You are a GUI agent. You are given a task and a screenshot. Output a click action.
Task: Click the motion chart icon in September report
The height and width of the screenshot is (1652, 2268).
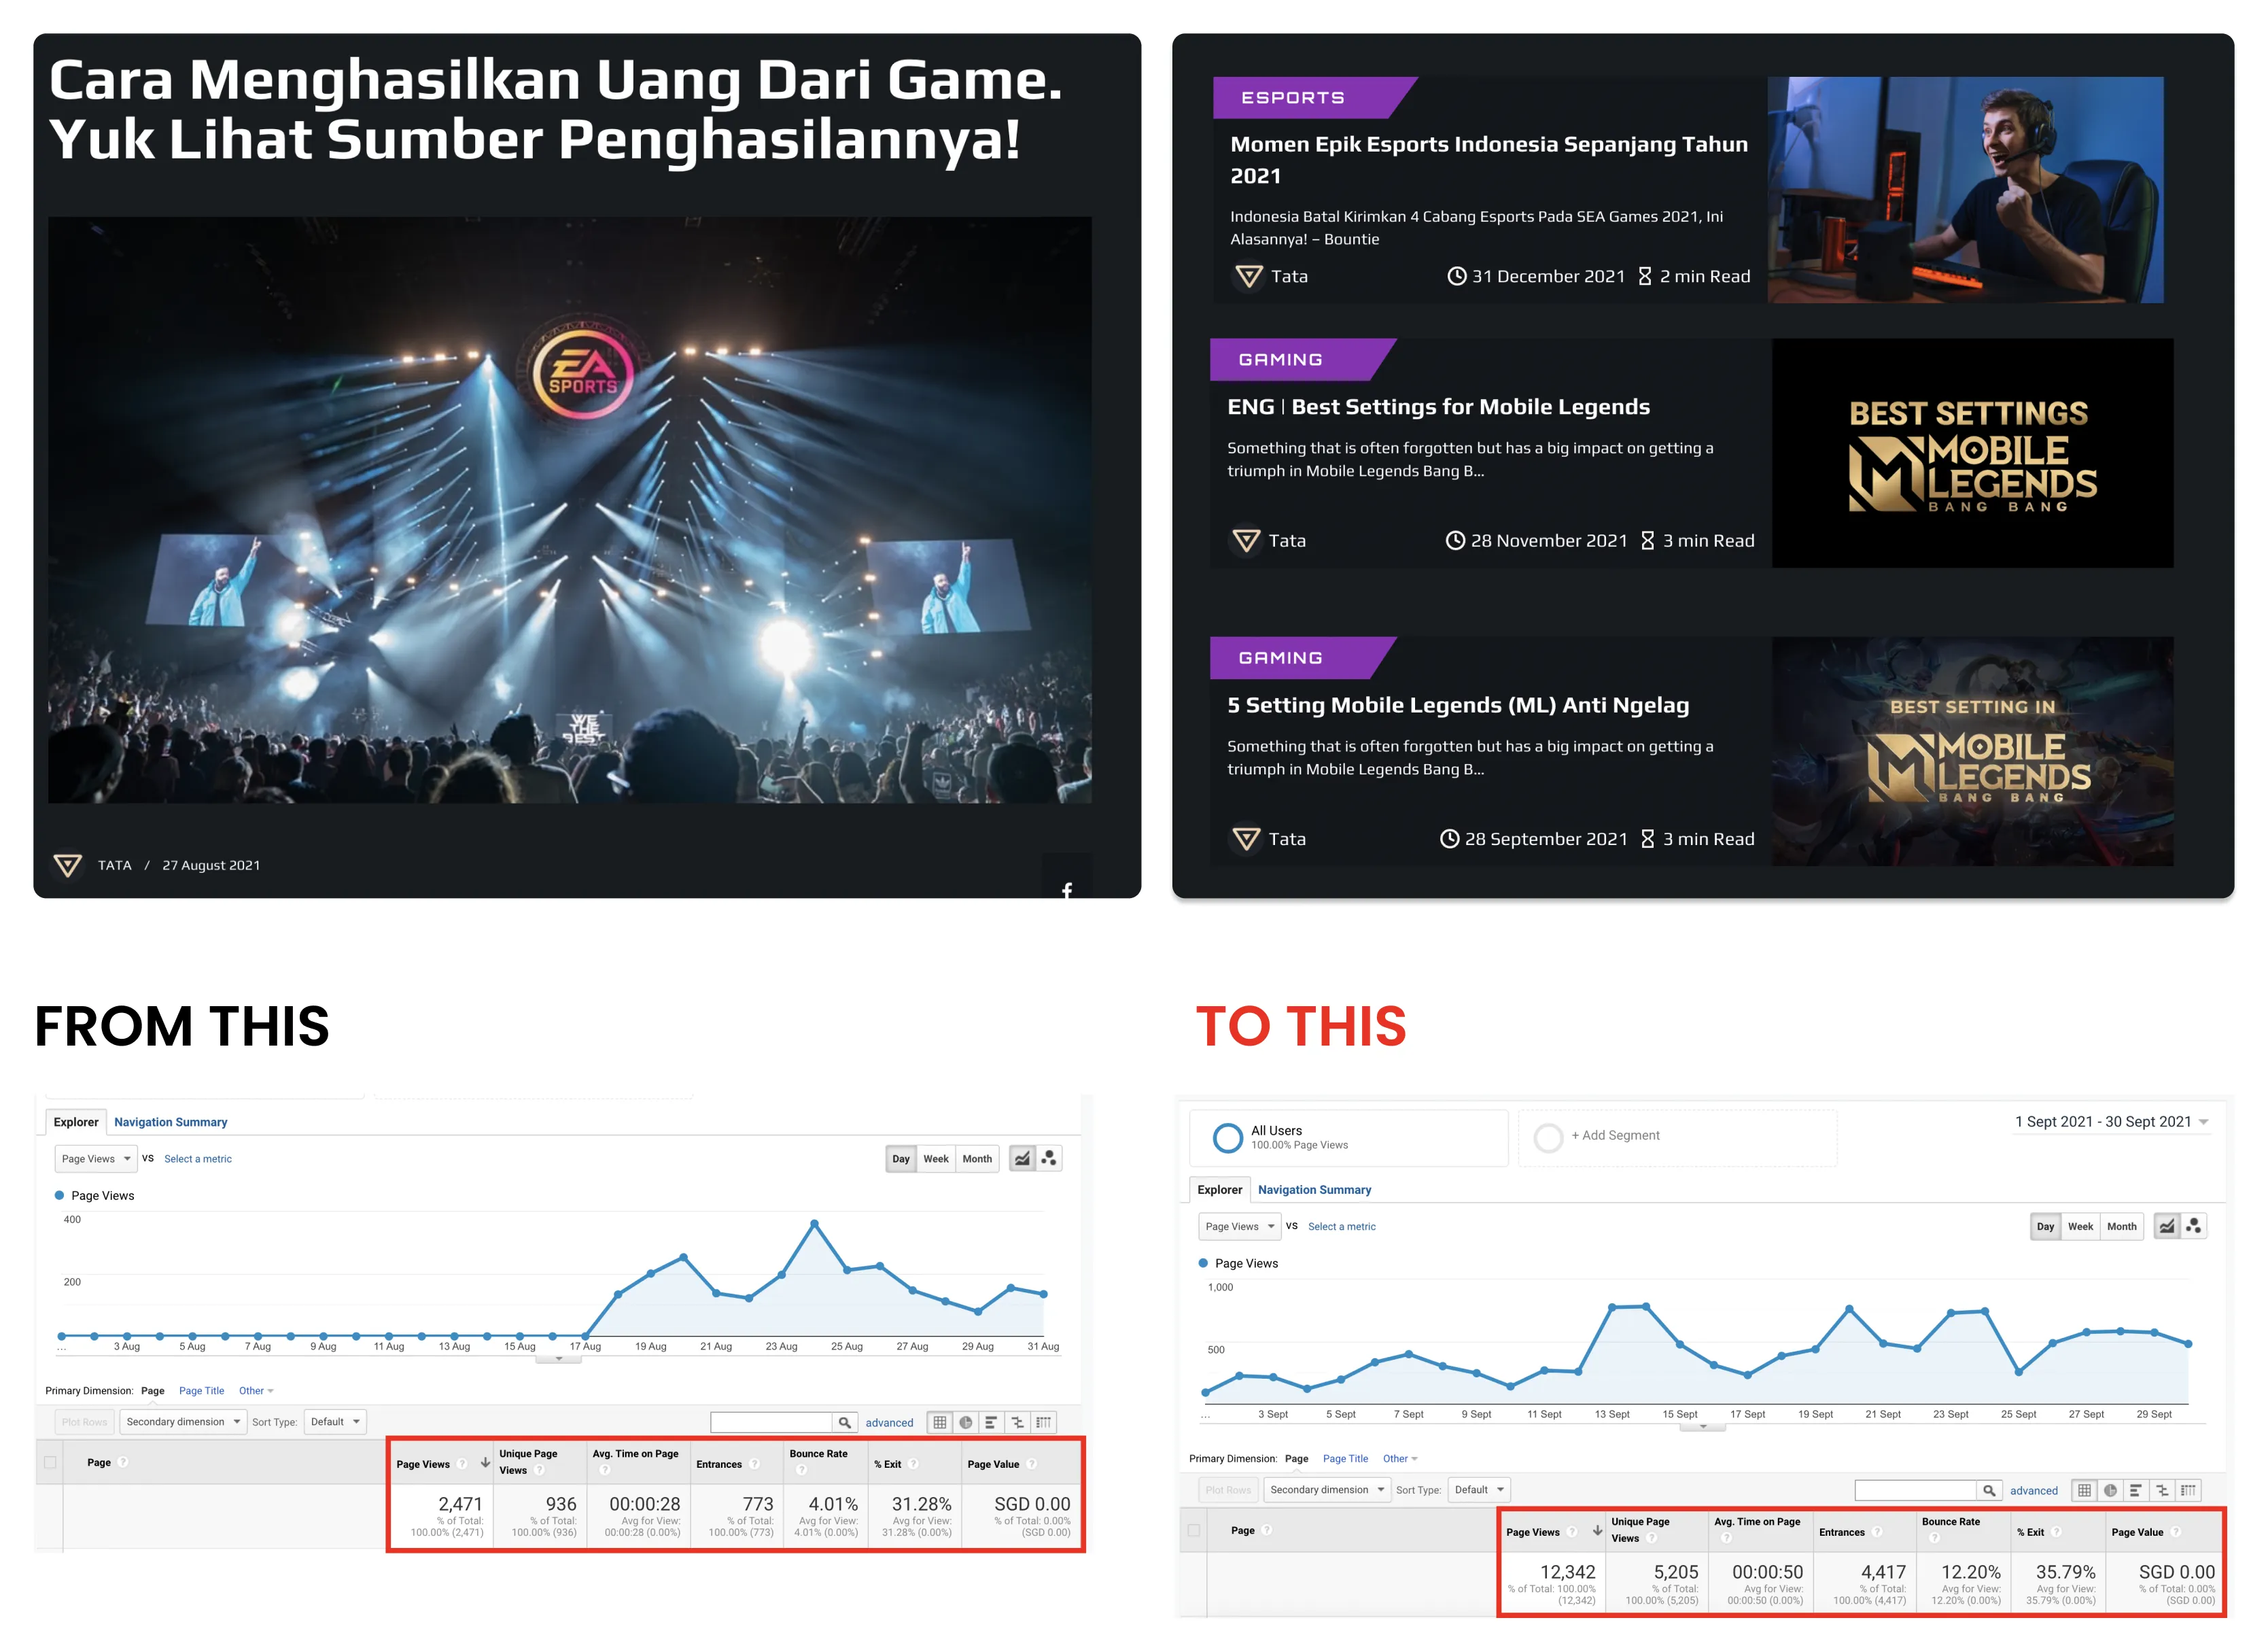(2193, 1226)
